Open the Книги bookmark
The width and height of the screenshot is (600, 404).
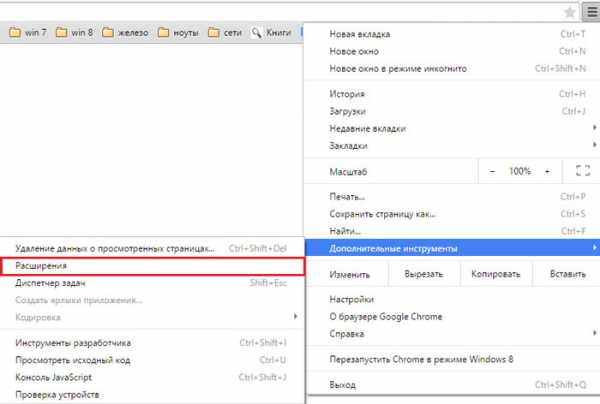[x=271, y=33]
